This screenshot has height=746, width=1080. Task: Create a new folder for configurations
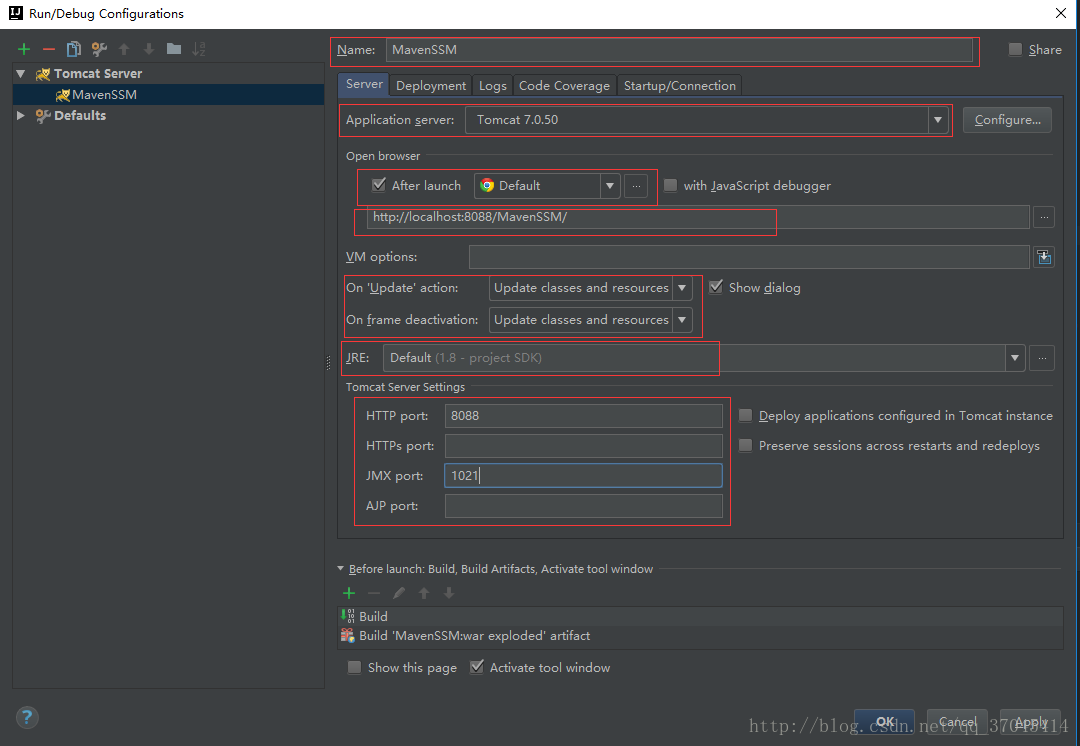pyautogui.click(x=174, y=49)
